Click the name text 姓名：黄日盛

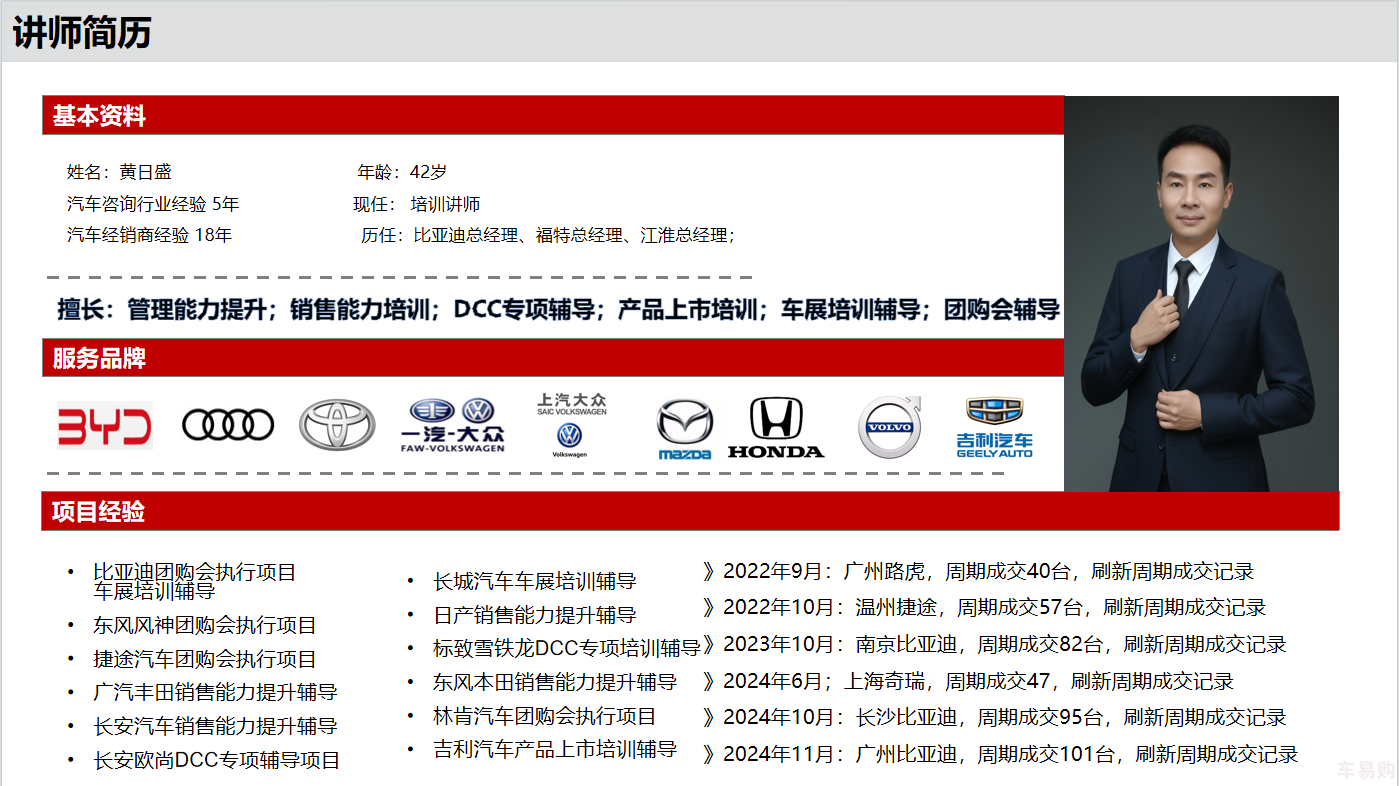pos(119,172)
